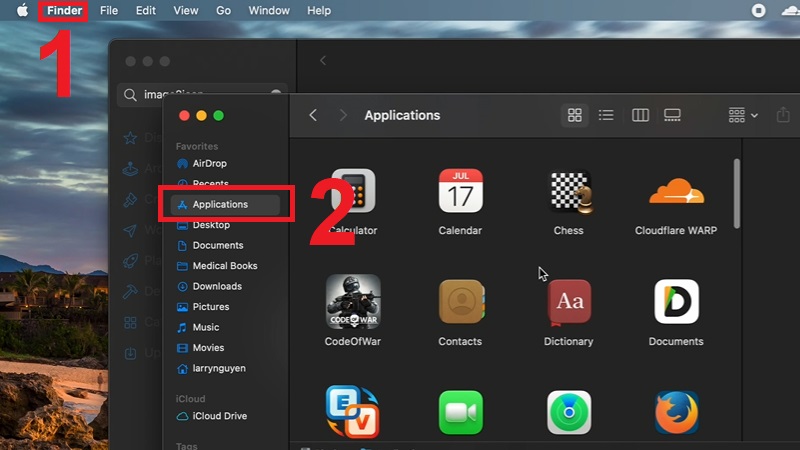Open the Finder menu in menu bar

[x=64, y=10]
